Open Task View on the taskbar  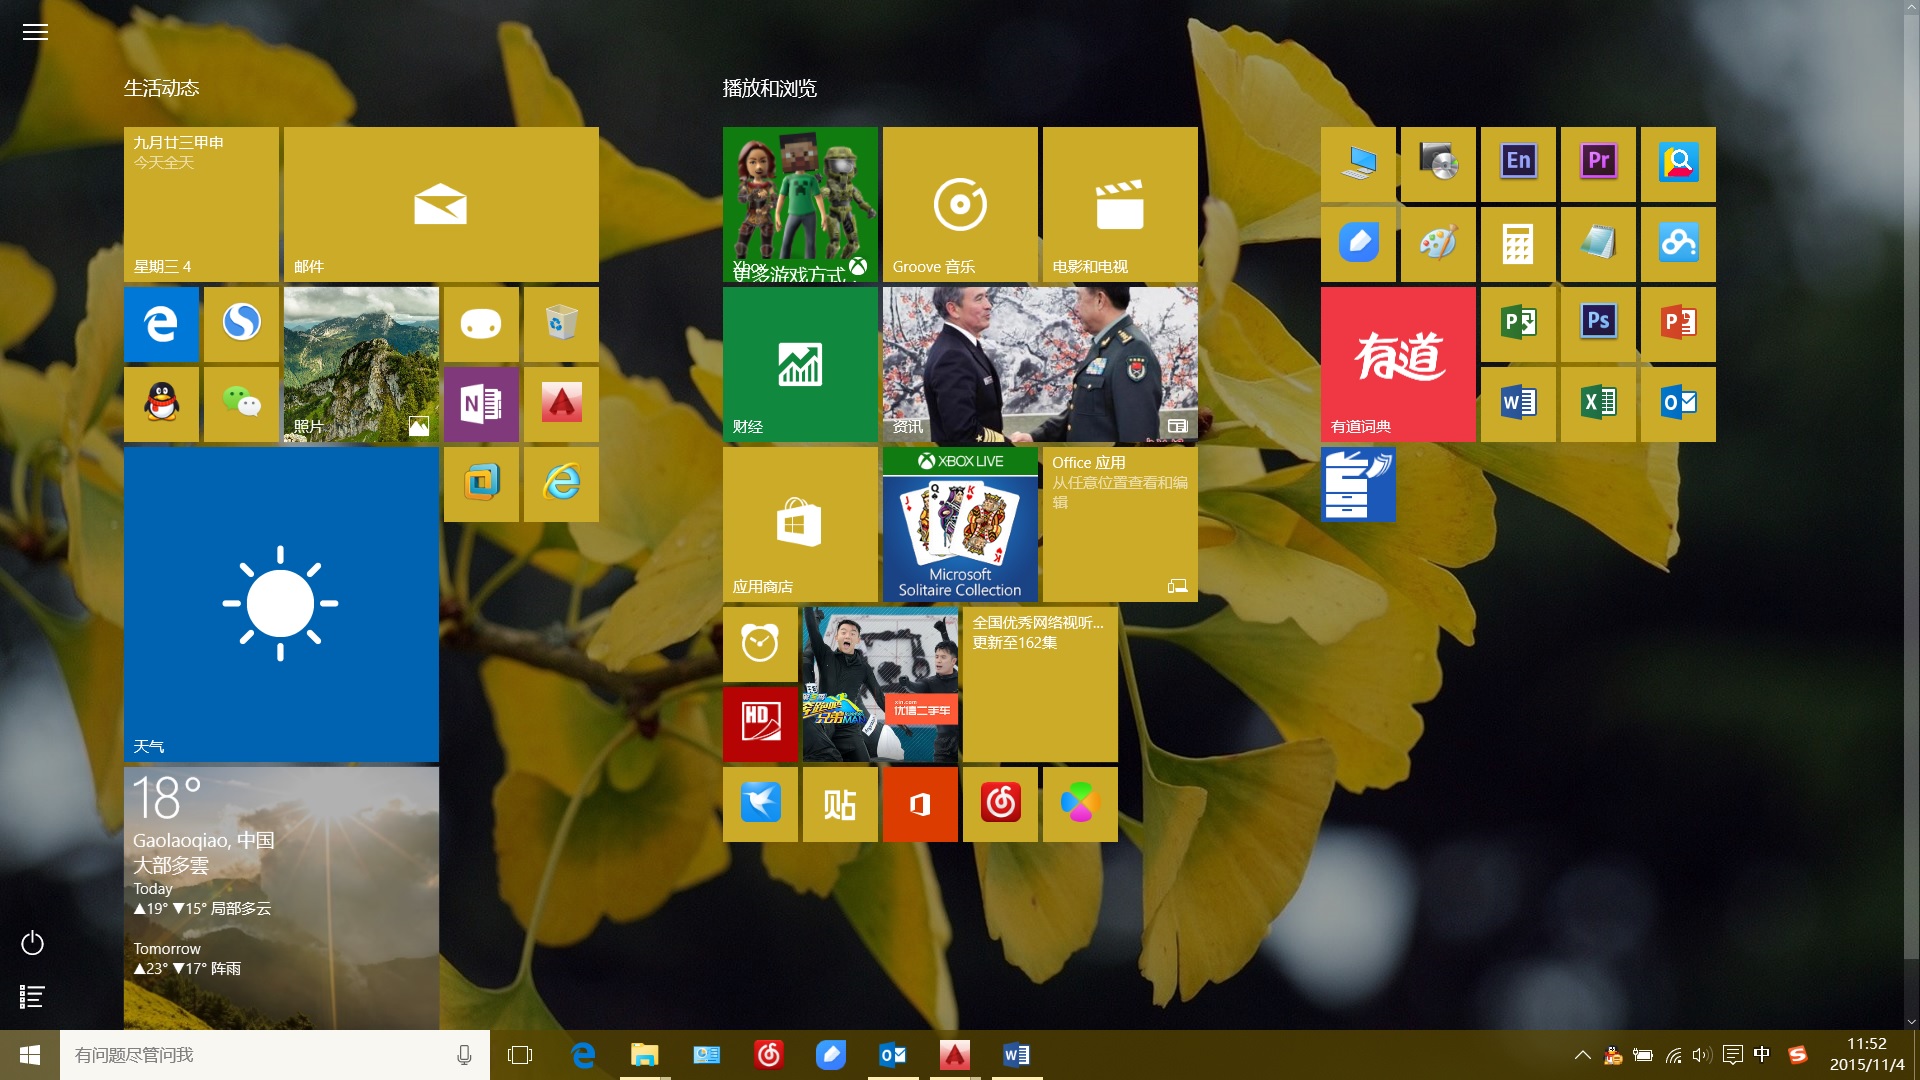click(520, 1055)
